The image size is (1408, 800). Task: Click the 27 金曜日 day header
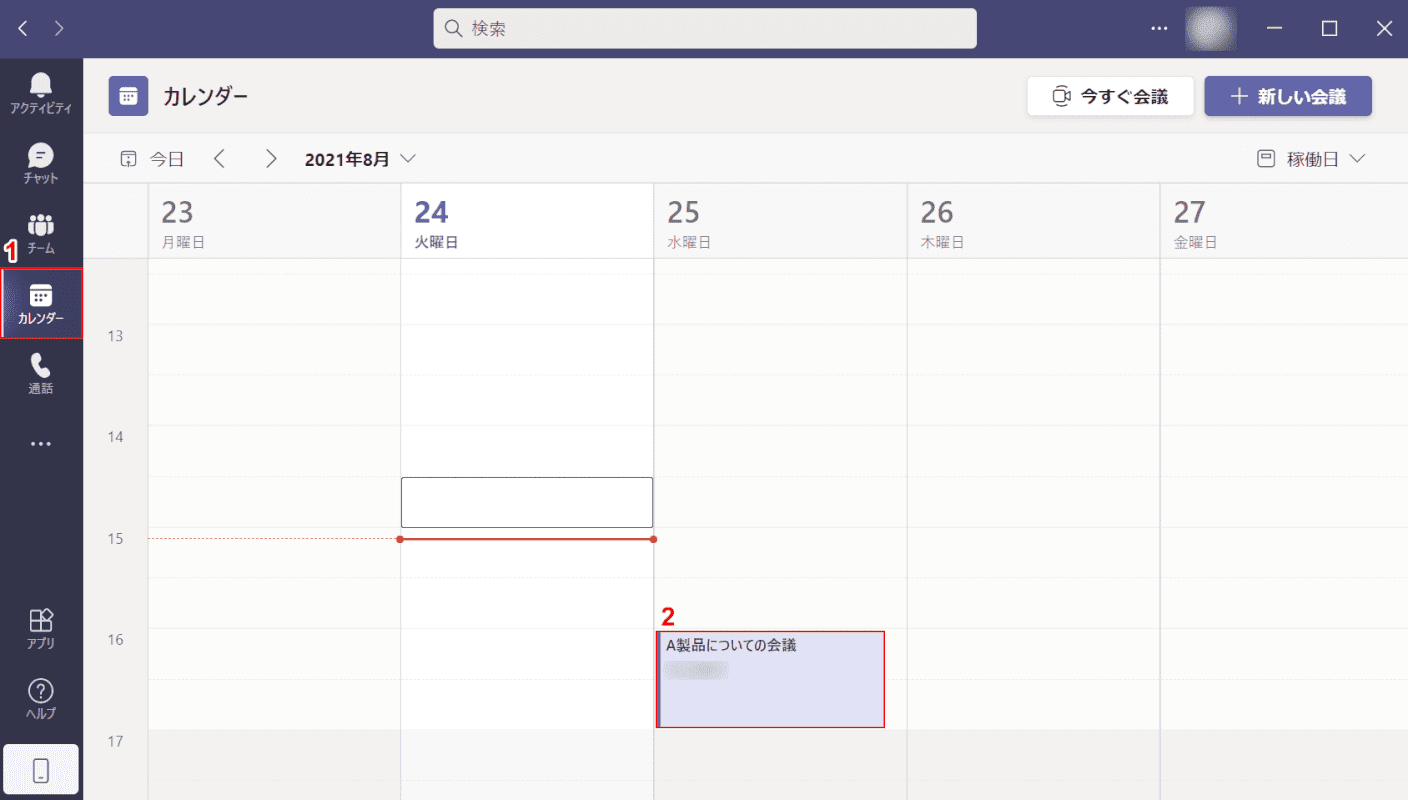[1284, 222]
